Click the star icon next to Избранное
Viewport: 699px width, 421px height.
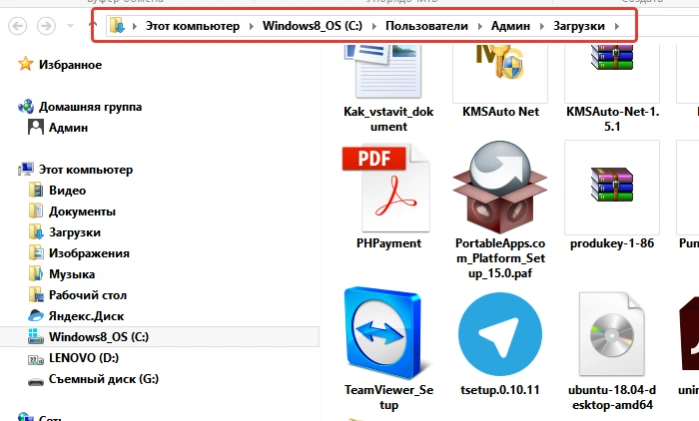click(25, 64)
